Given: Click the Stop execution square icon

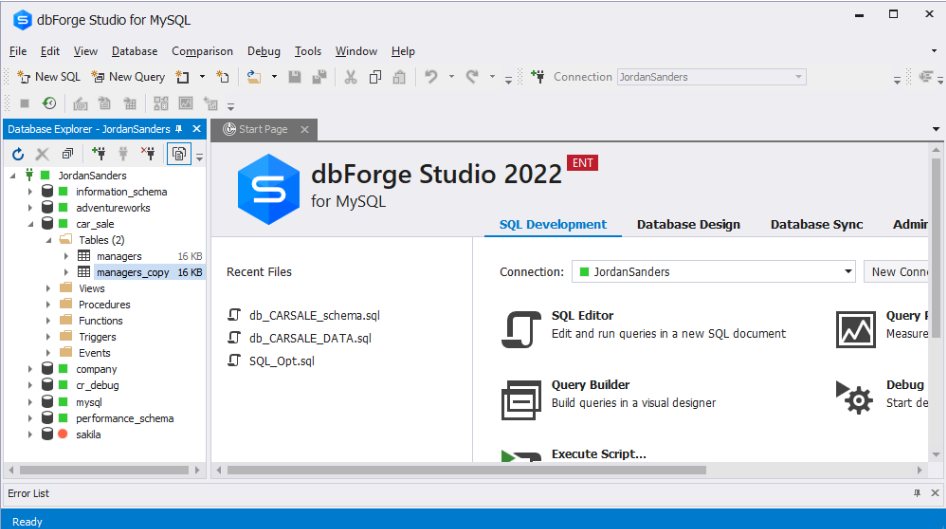Looking at the screenshot, I should 25,104.
